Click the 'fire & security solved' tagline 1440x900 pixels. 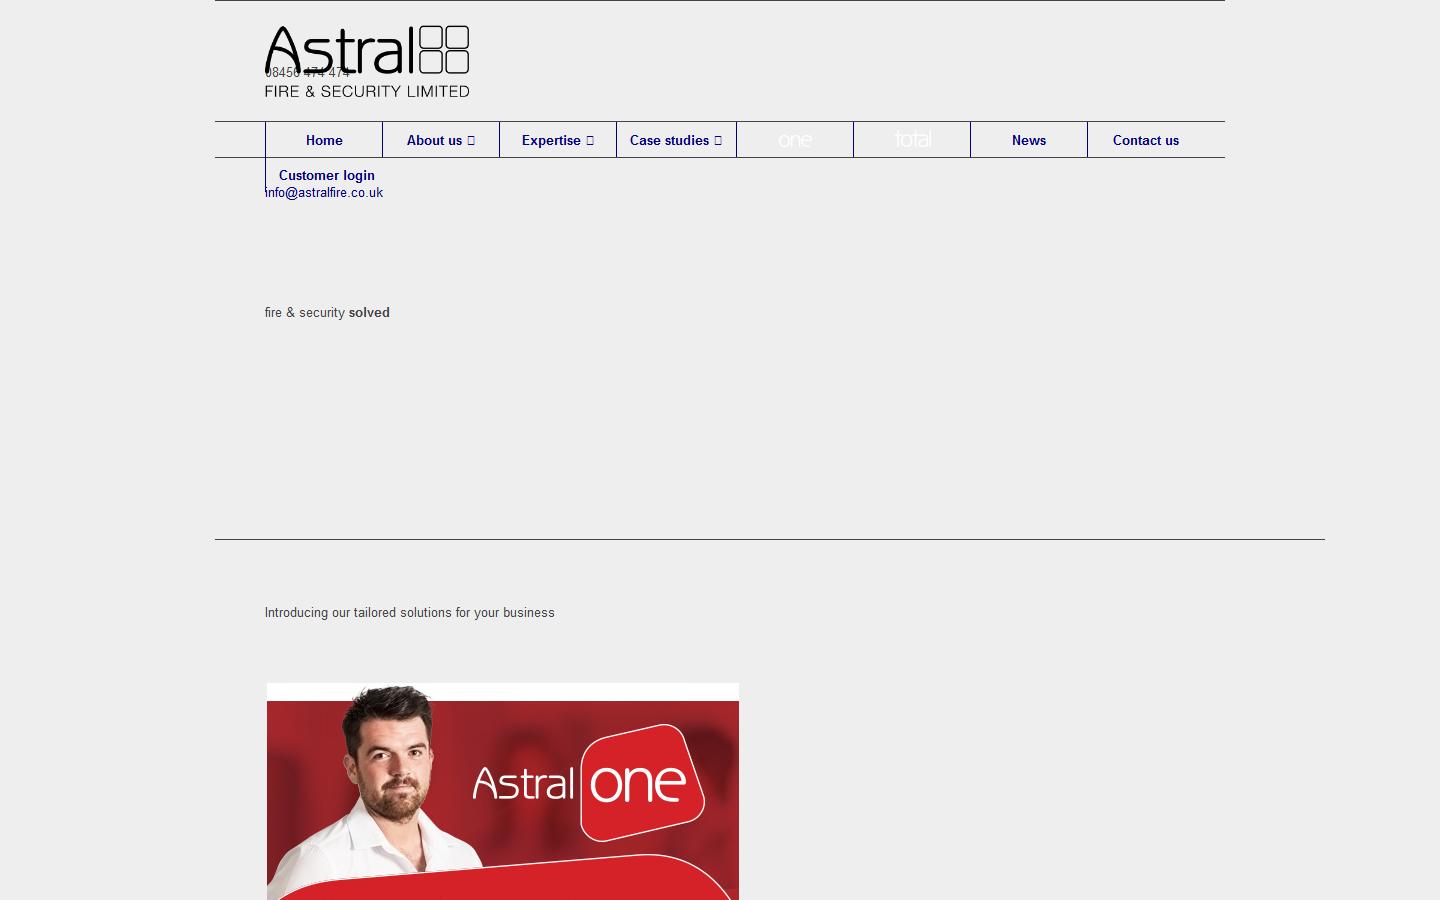coord(327,312)
